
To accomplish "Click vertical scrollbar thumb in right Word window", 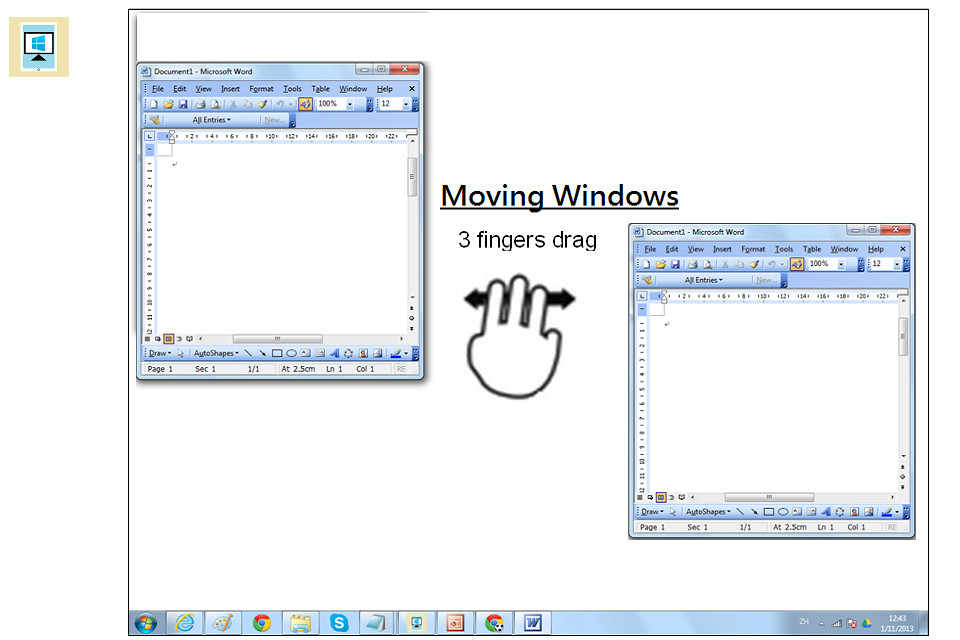I will [902, 336].
